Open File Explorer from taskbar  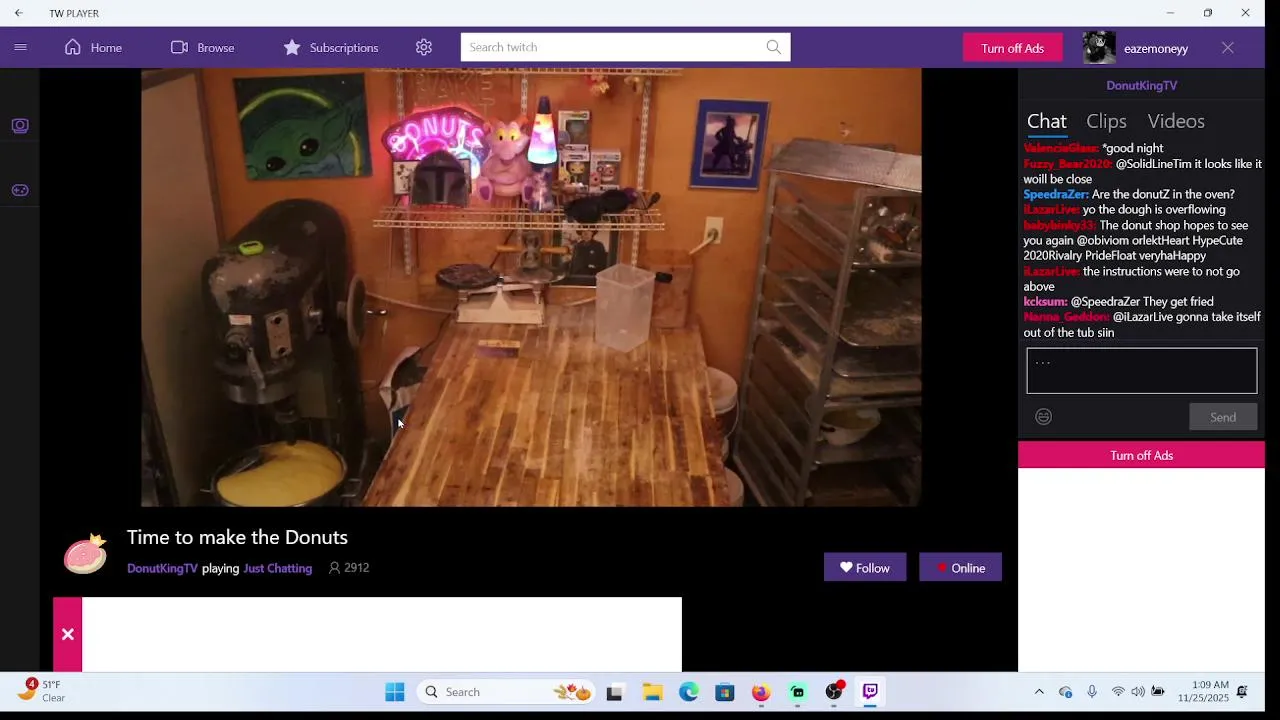click(652, 692)
